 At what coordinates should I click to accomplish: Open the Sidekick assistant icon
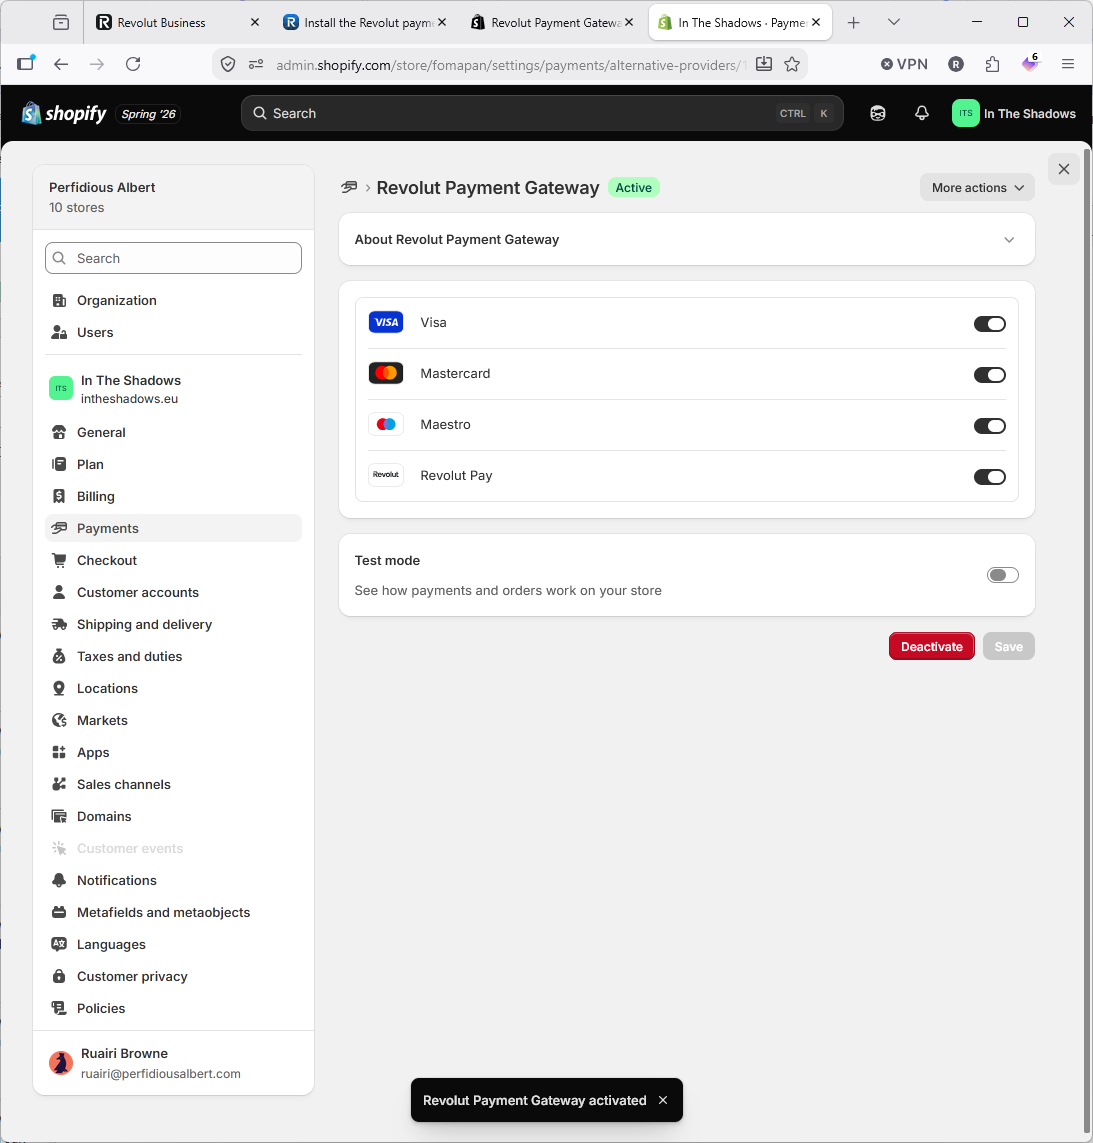878,114
